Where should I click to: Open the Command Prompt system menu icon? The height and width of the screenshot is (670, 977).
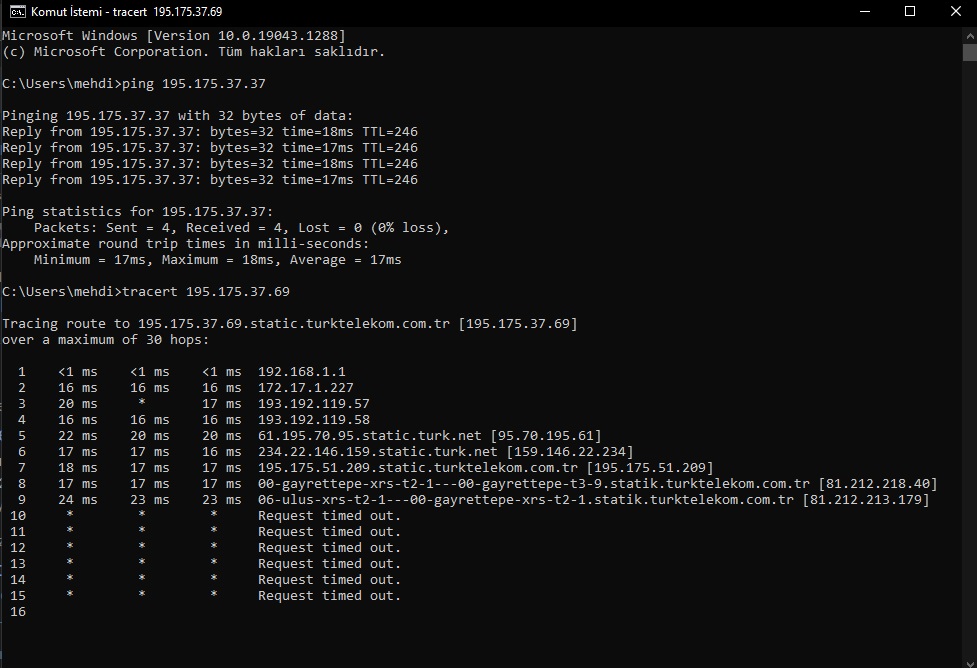[x=17, y=11]
